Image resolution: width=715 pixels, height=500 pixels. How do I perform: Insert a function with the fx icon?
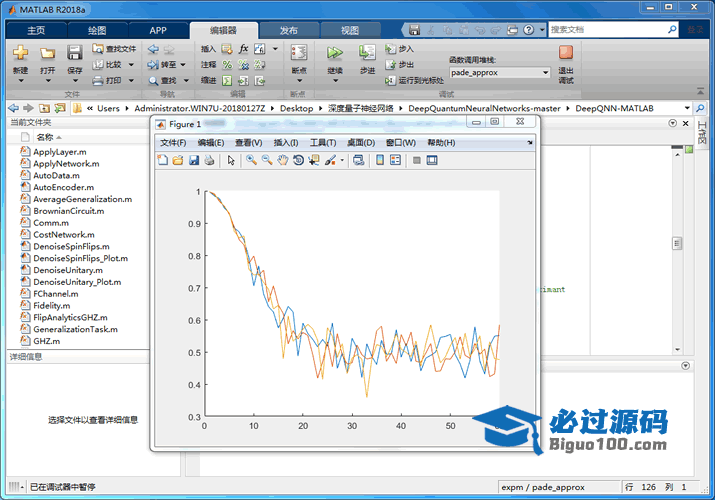244,48
